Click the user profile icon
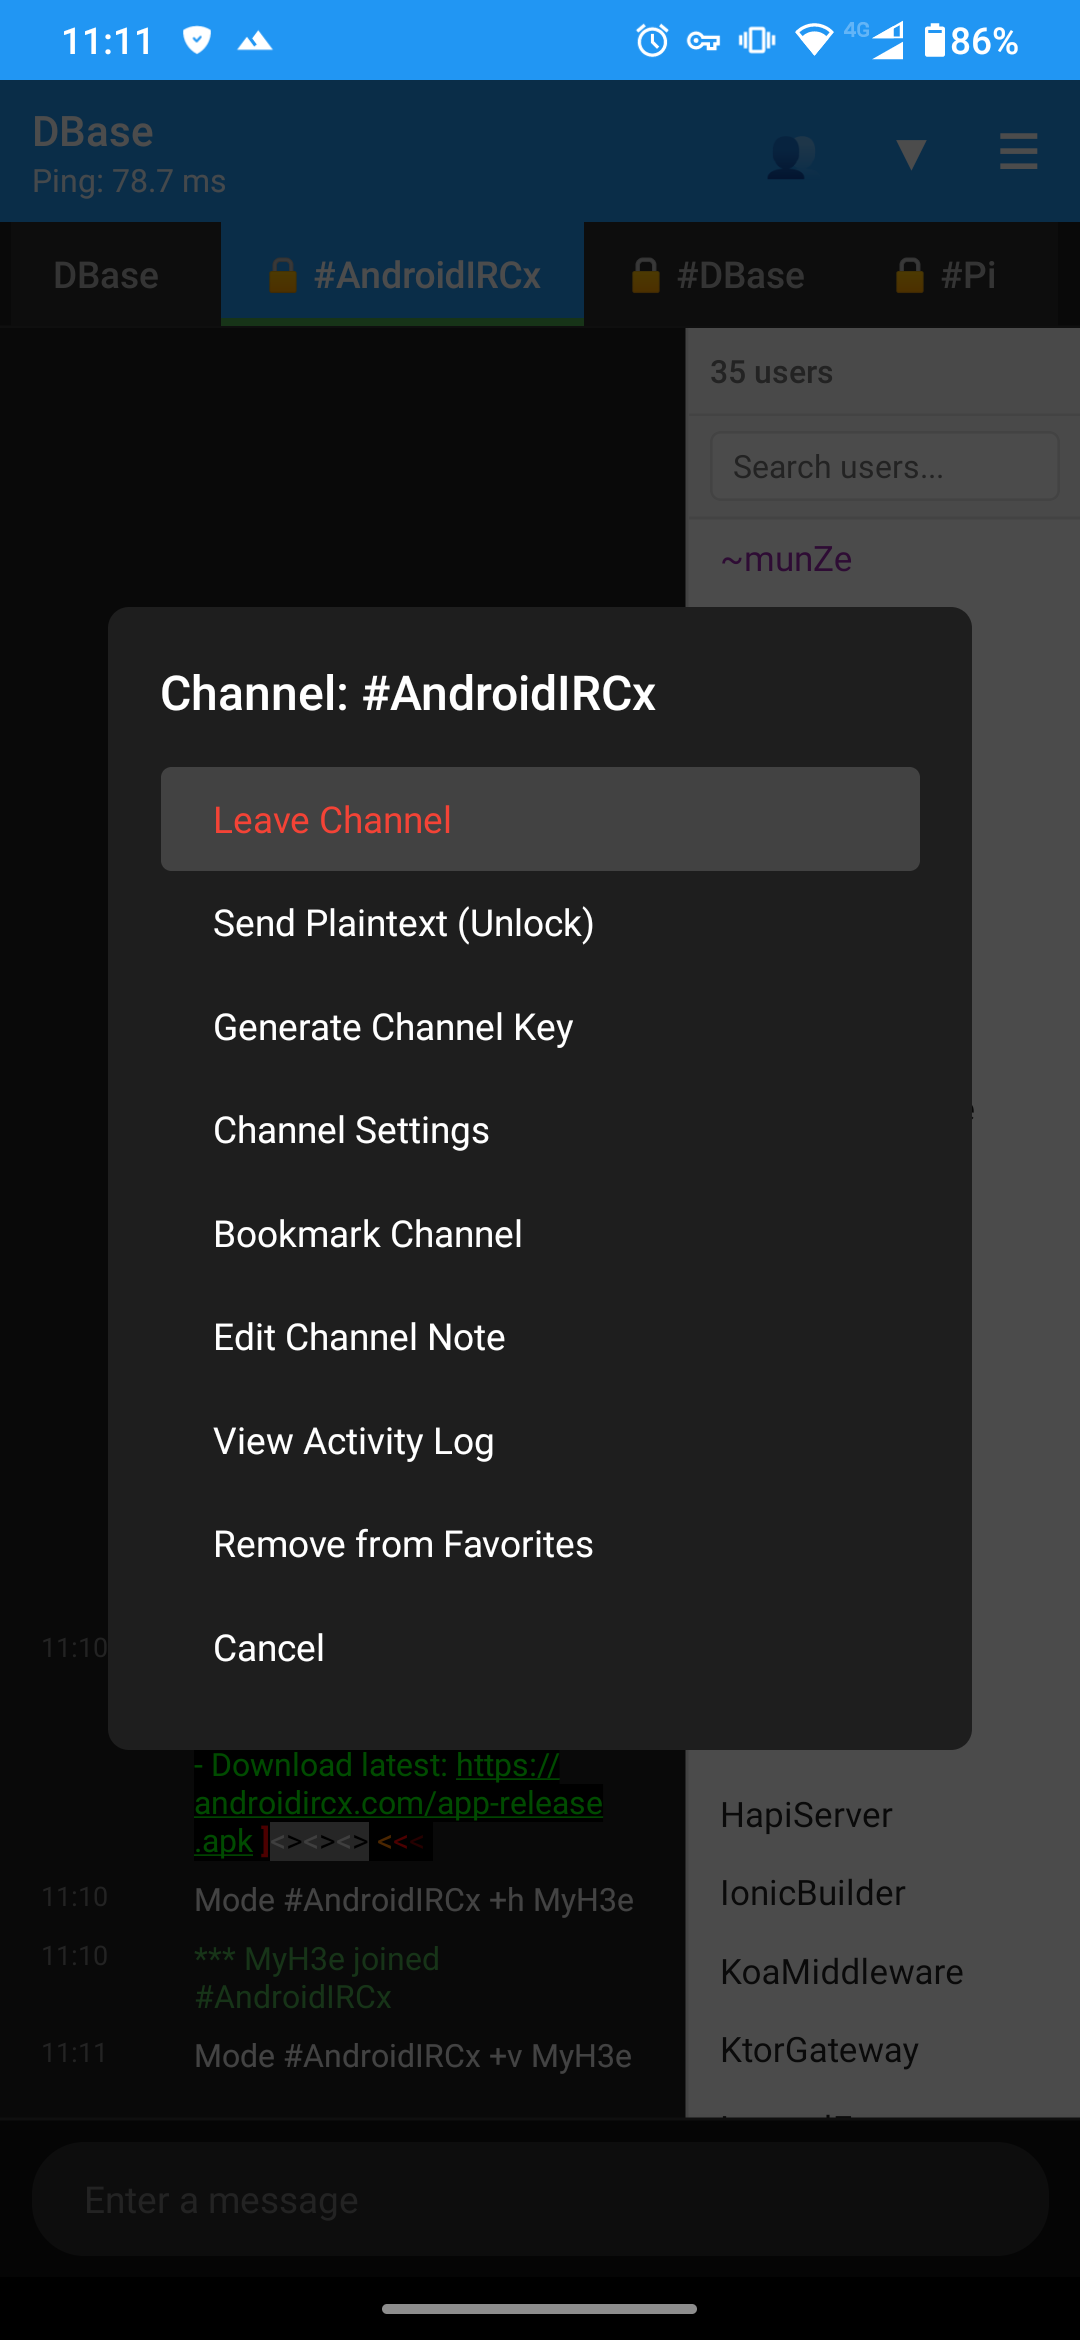 (x=789, y=155)
